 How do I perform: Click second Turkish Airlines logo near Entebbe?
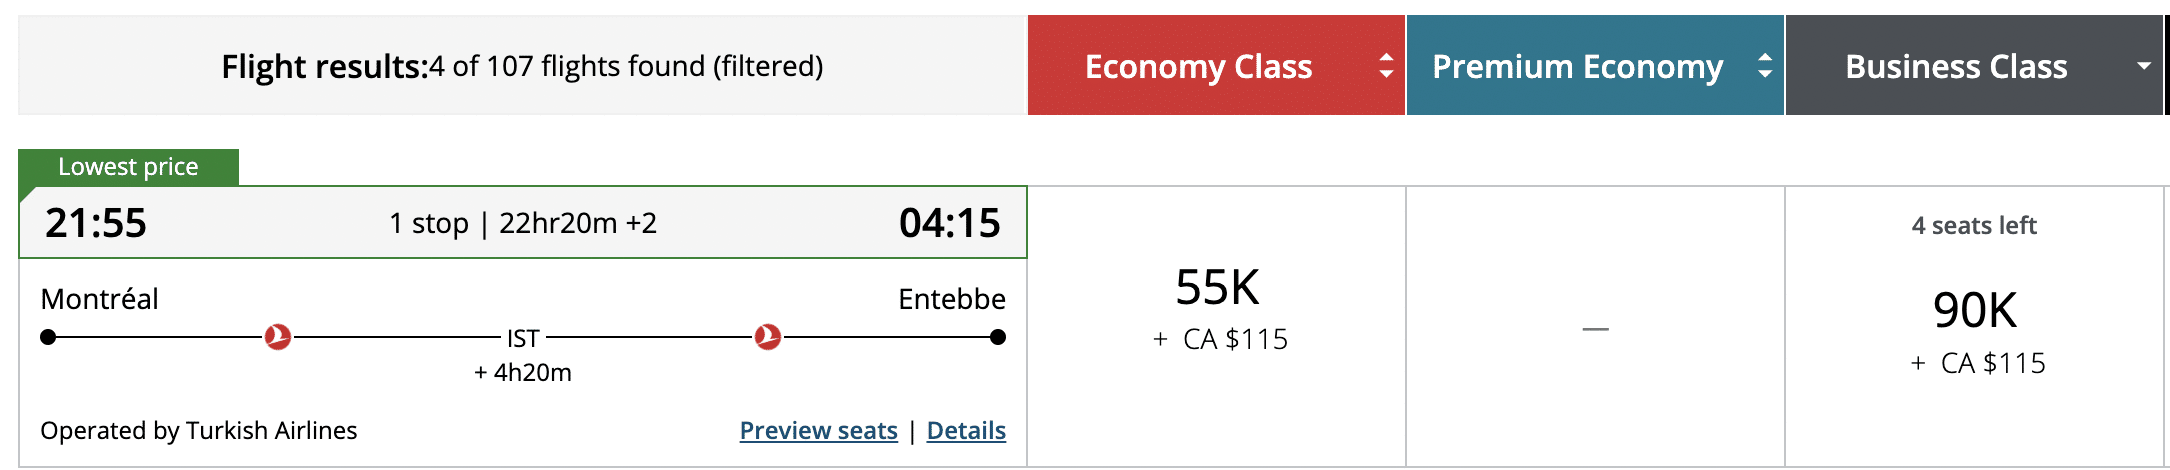(x=767, y=337)
